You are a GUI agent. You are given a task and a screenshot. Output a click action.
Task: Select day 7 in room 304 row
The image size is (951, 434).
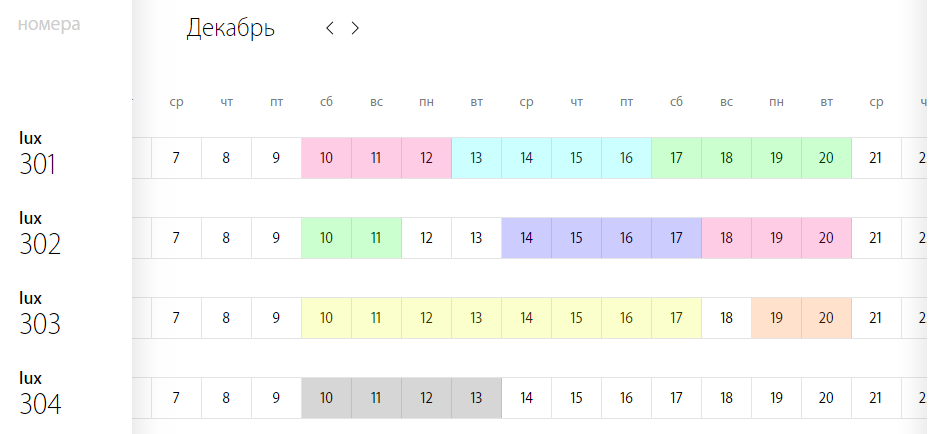pos(176,398)
